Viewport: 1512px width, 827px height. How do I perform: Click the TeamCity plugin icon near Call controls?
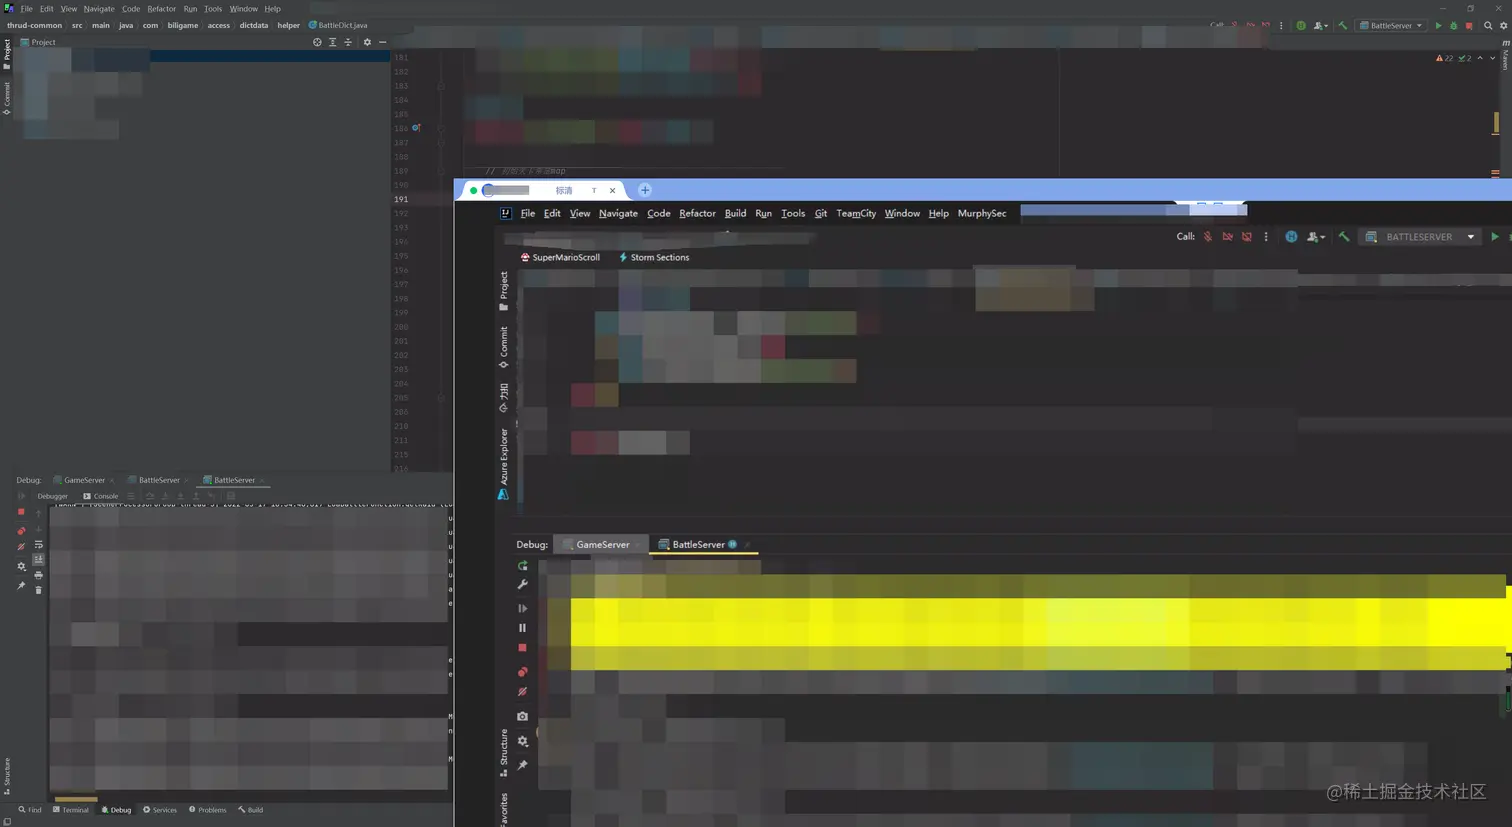[x=1291, y=236]
